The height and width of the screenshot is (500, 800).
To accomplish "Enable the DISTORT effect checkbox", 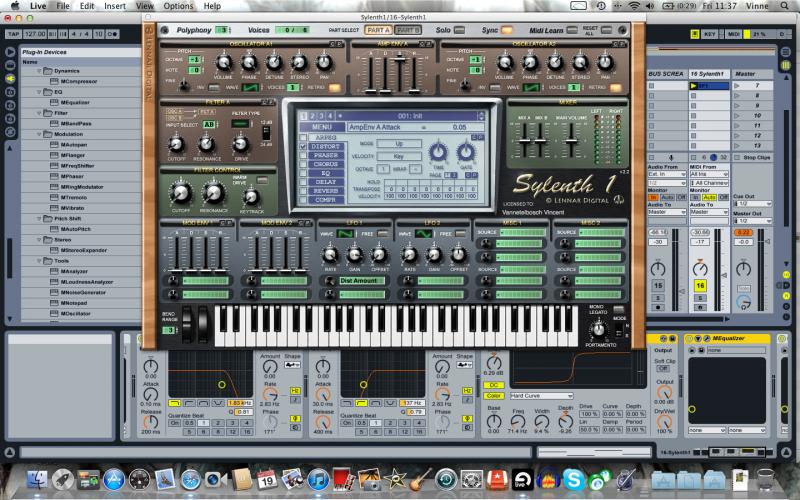I will (304, 146).
